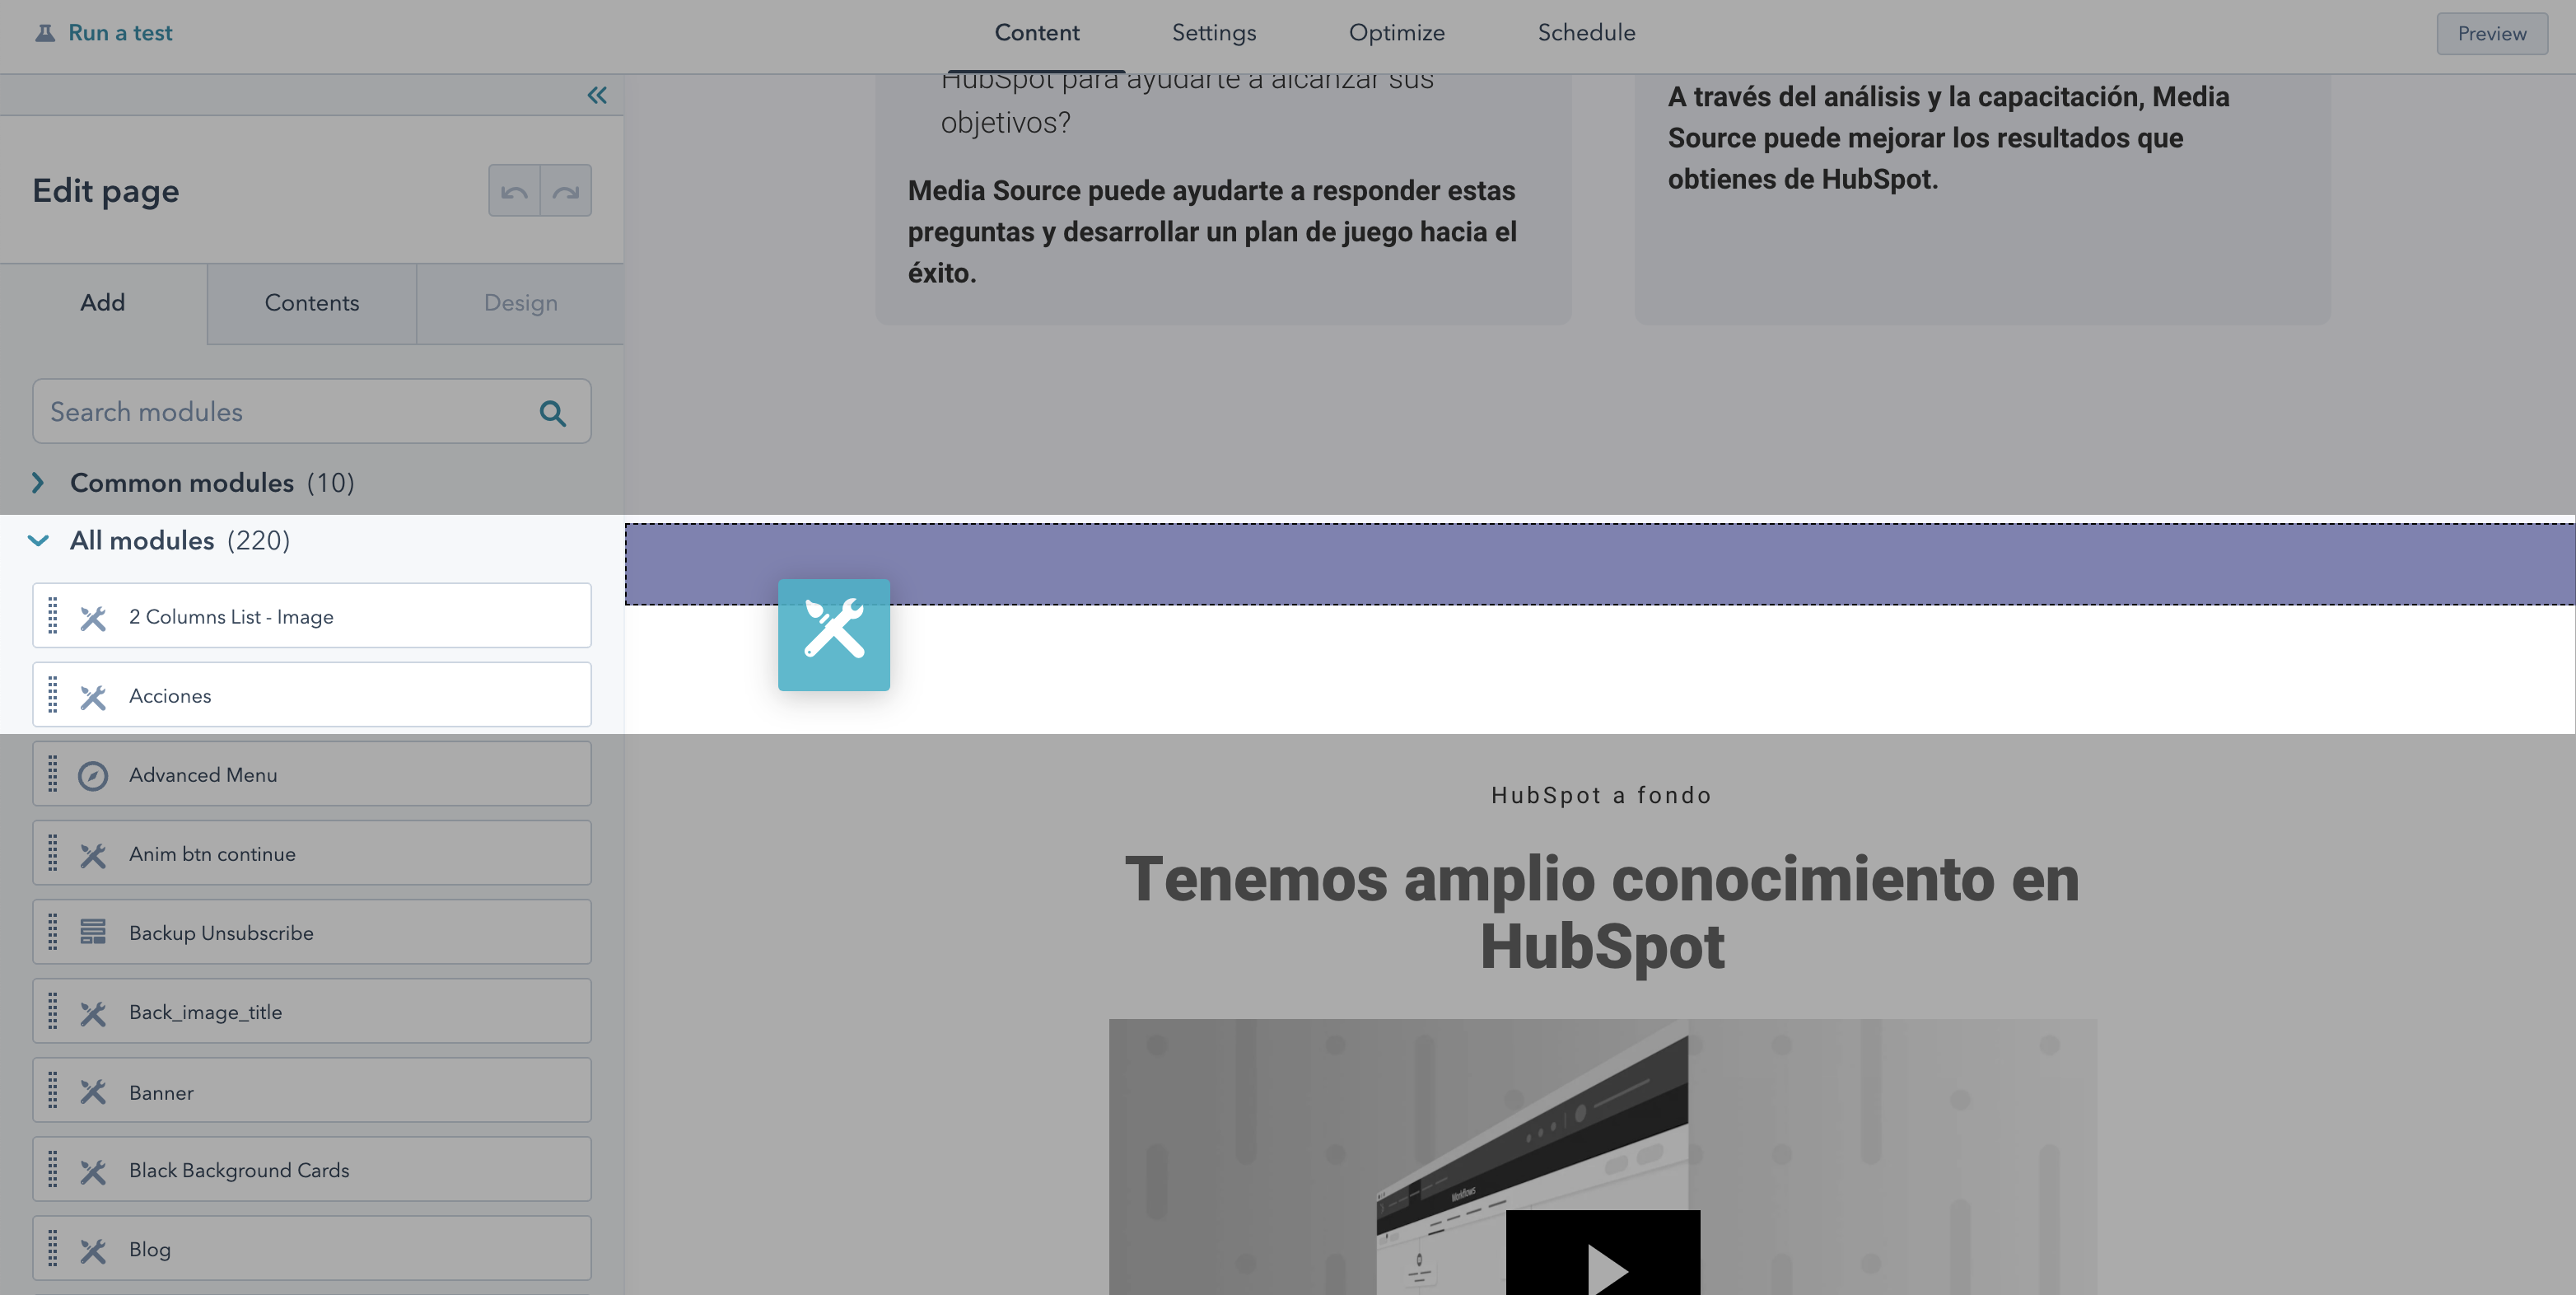The image size is (2576, 1295).
Task: Click the Run a test flask icon
Action: 45,33
